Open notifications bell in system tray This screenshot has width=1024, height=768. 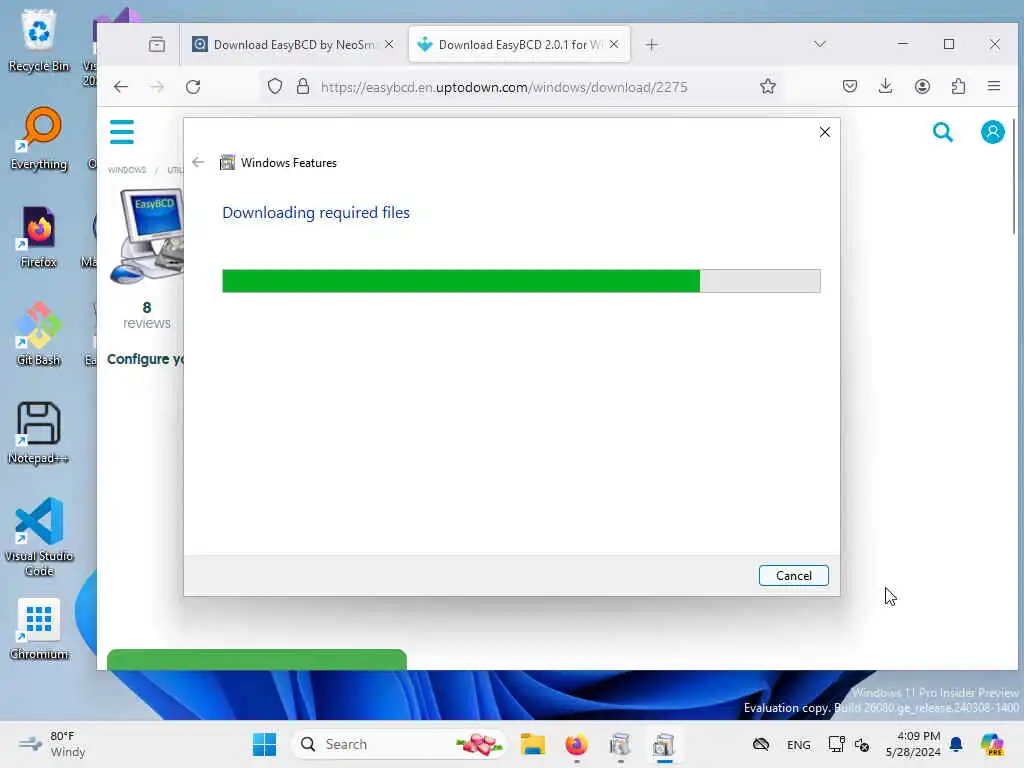click(x=956, y=744)
